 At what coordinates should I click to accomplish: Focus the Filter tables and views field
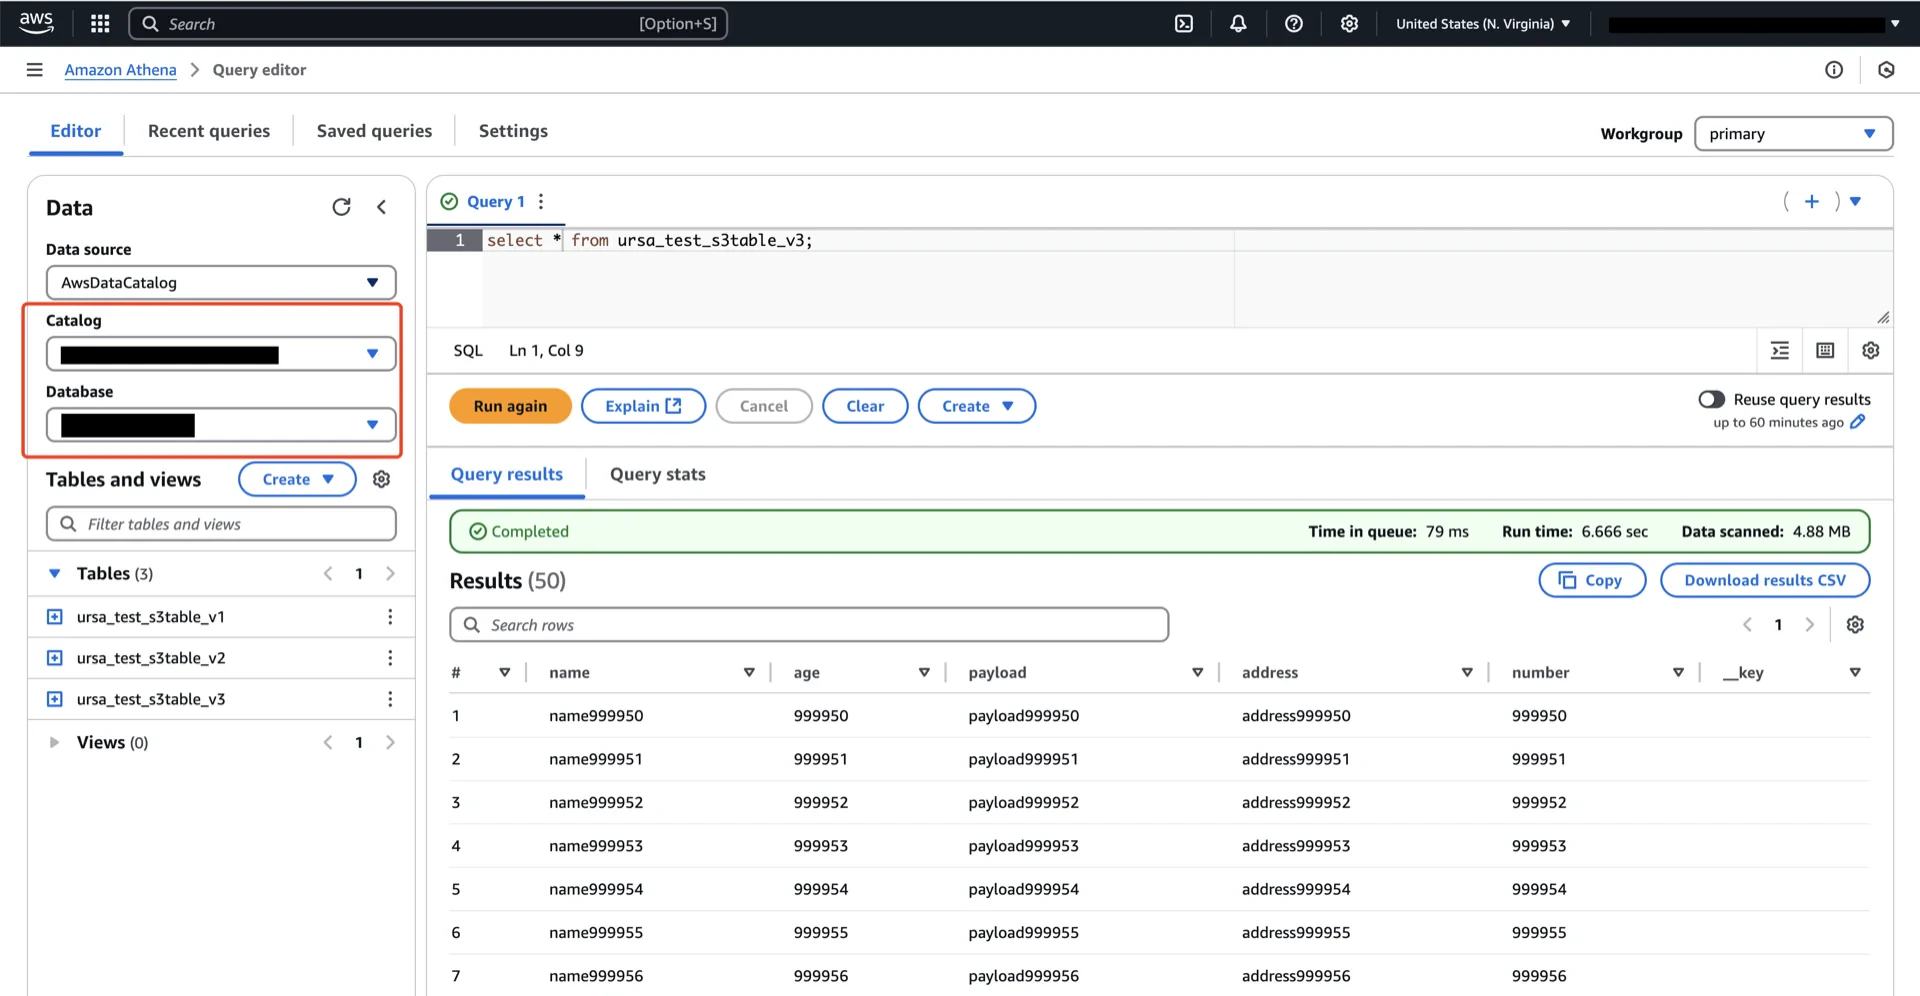(221, 524)
